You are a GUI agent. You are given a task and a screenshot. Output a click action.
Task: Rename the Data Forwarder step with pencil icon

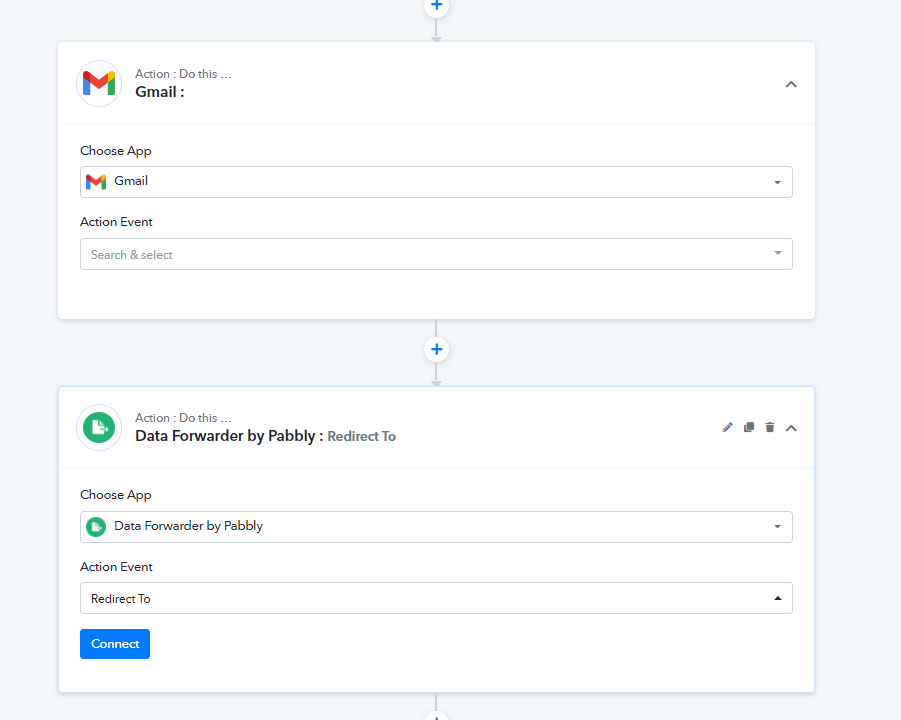point(727,427)
